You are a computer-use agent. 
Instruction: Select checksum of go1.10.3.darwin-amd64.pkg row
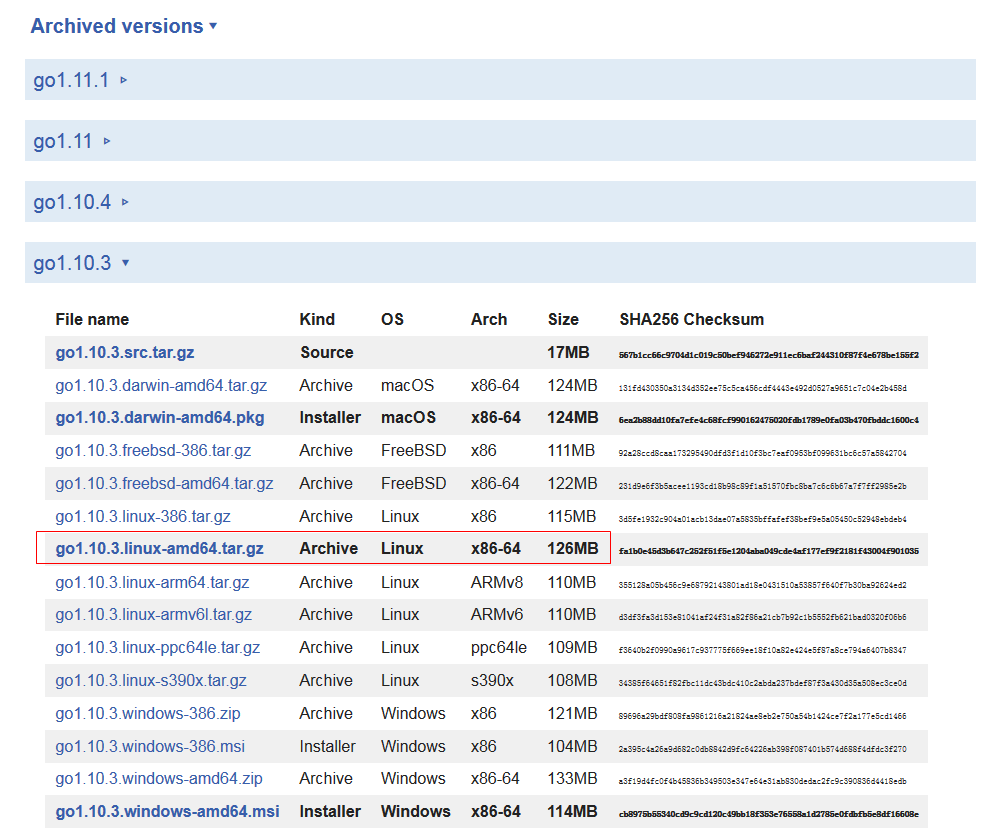pos(769,420)
